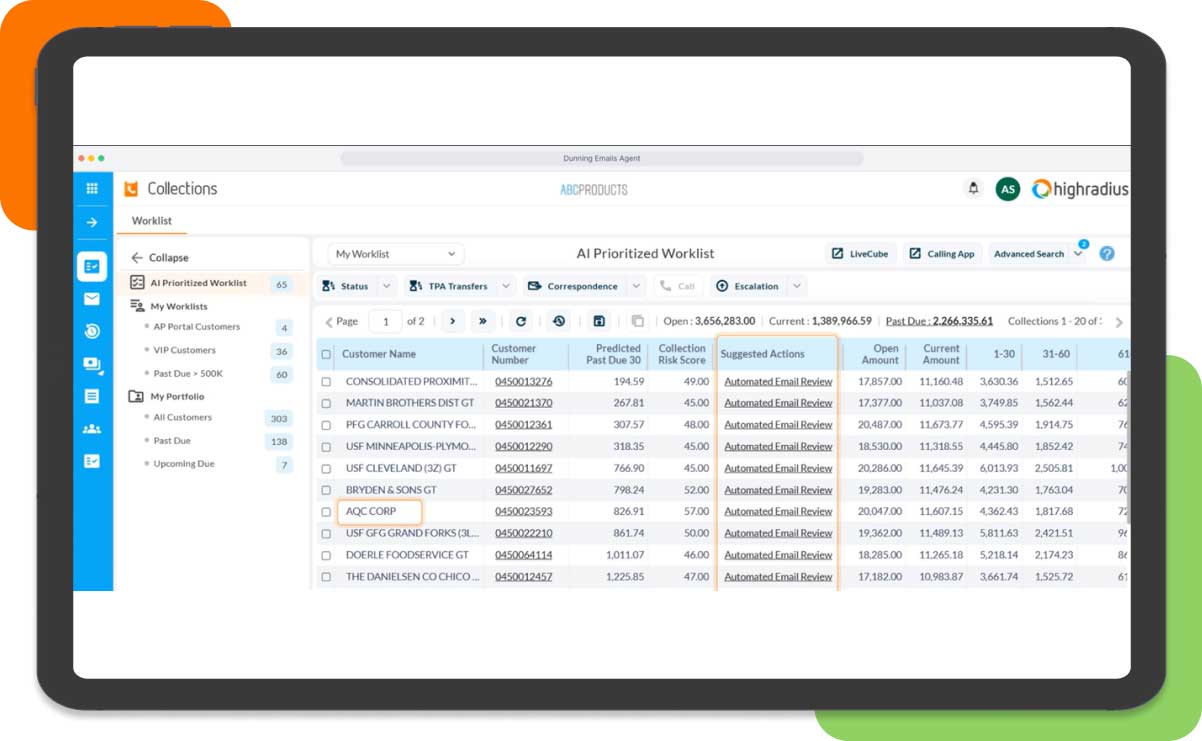1202x741 pixels.
Task: Go to previous page arrow
Action: pos(329,322)
